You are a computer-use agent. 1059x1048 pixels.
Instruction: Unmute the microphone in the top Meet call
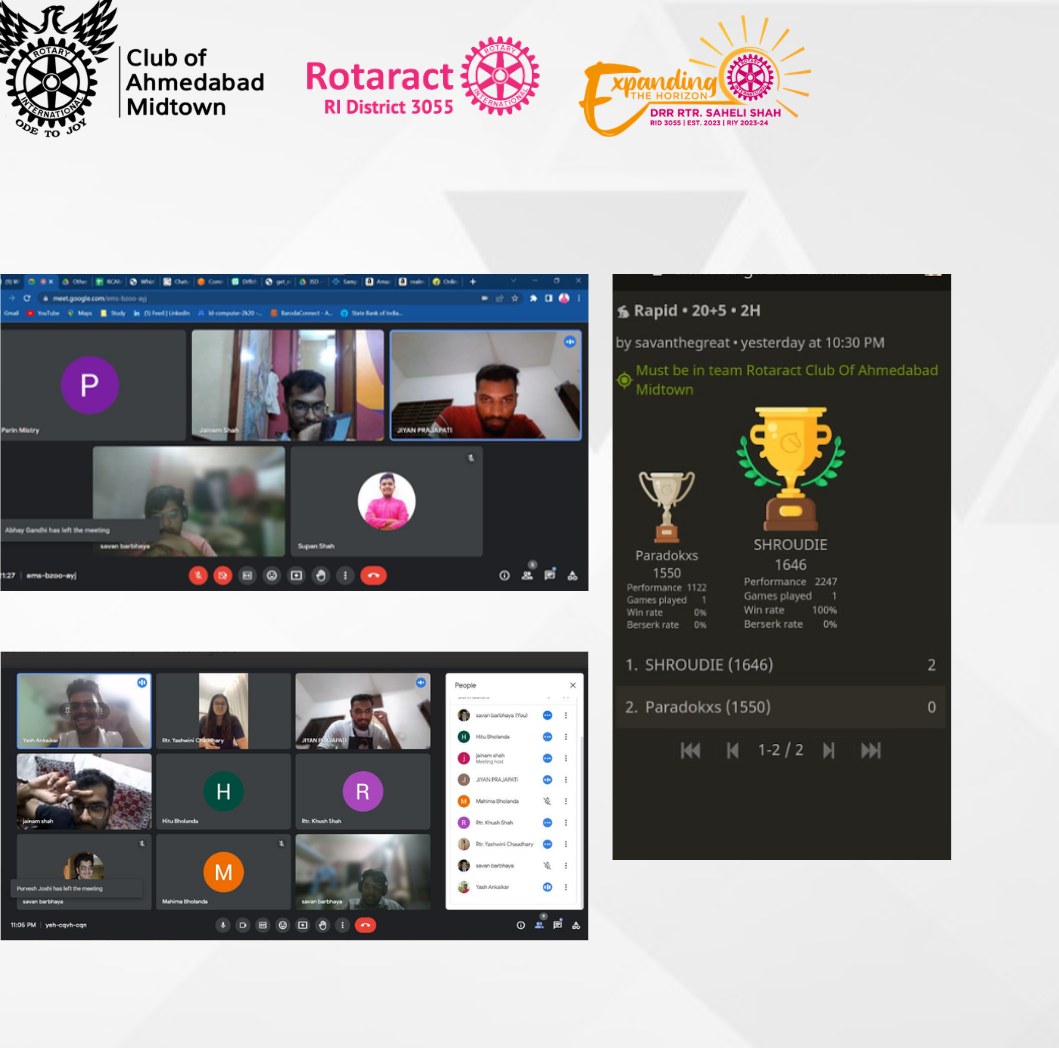(x=198, y=575)
